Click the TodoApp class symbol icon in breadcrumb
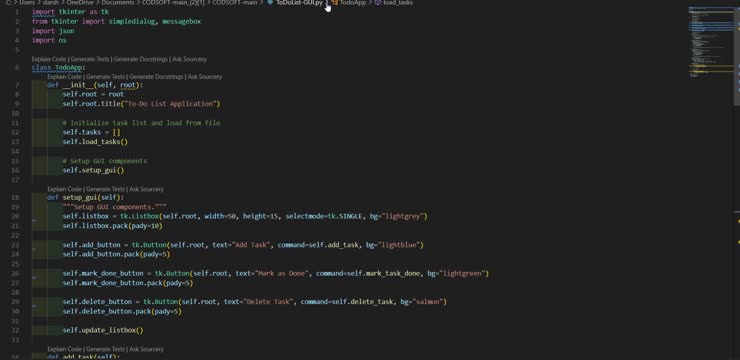 pos(334,3)
